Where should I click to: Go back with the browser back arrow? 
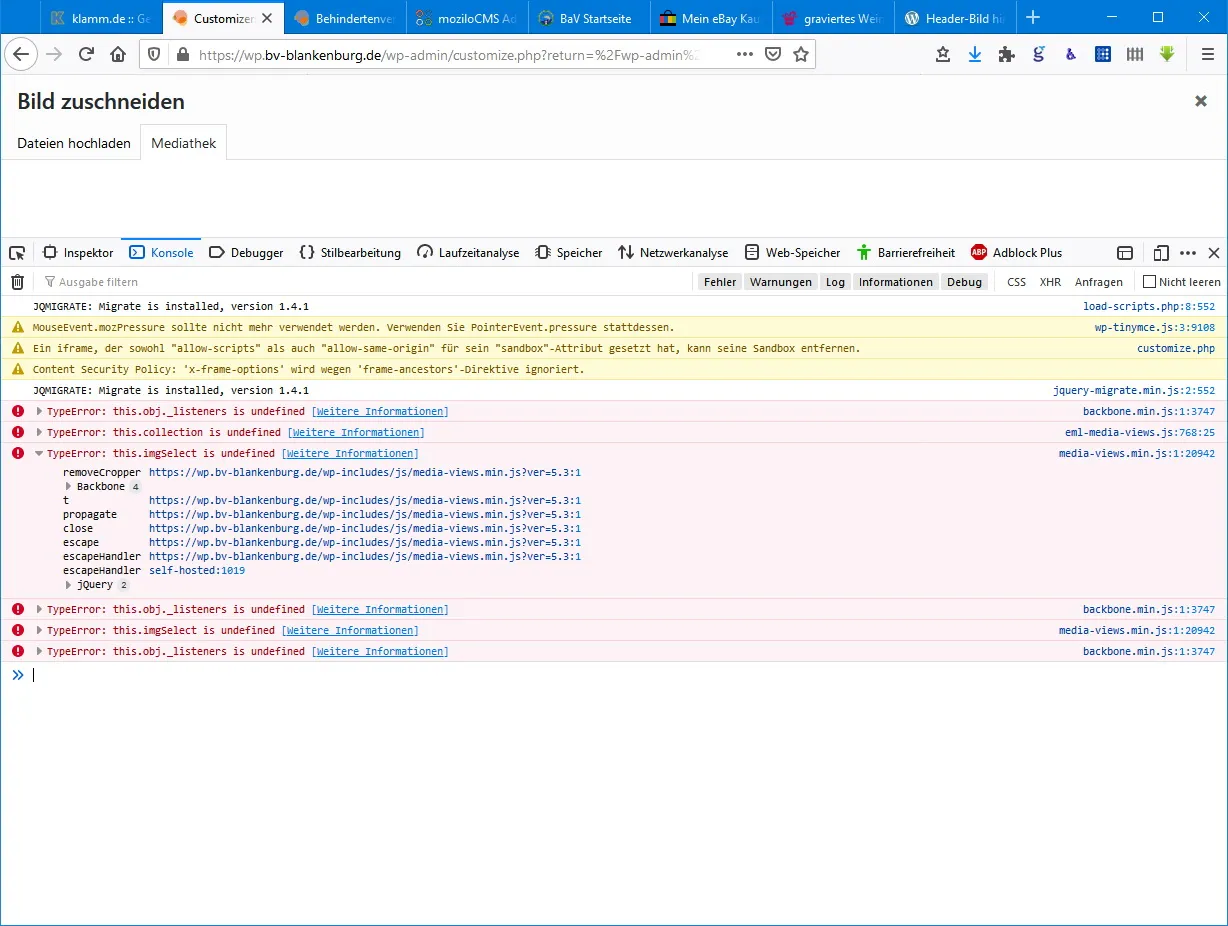point(21,55)
